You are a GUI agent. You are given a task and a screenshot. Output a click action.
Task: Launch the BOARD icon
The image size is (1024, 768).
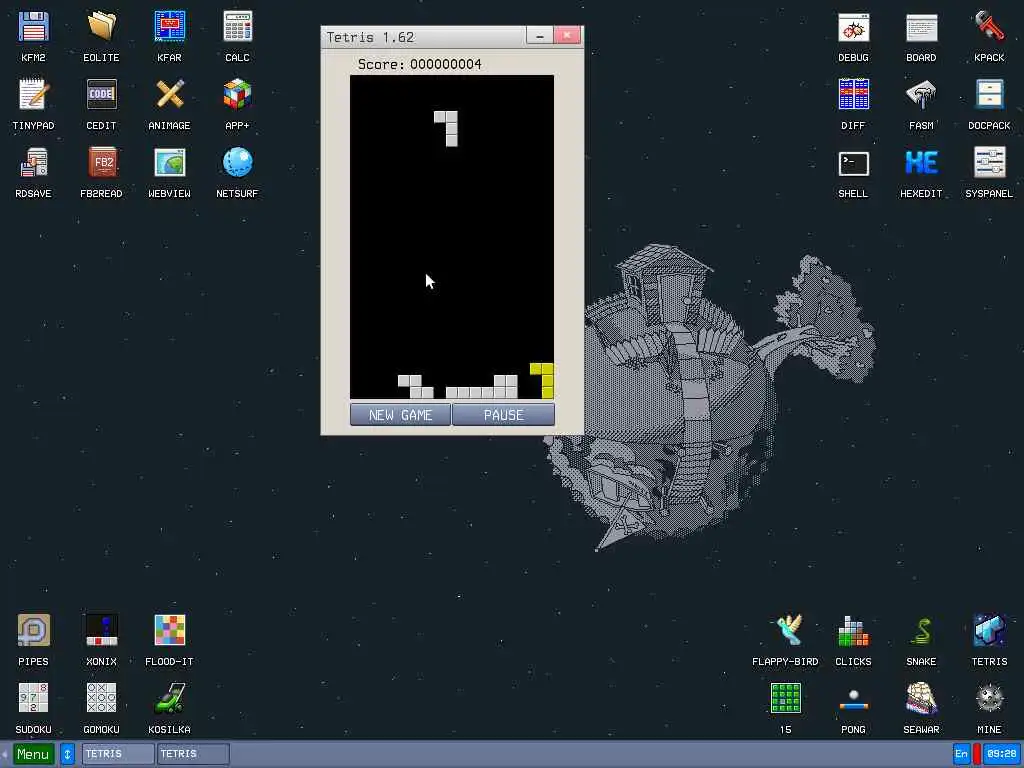[x=921, y=27]
